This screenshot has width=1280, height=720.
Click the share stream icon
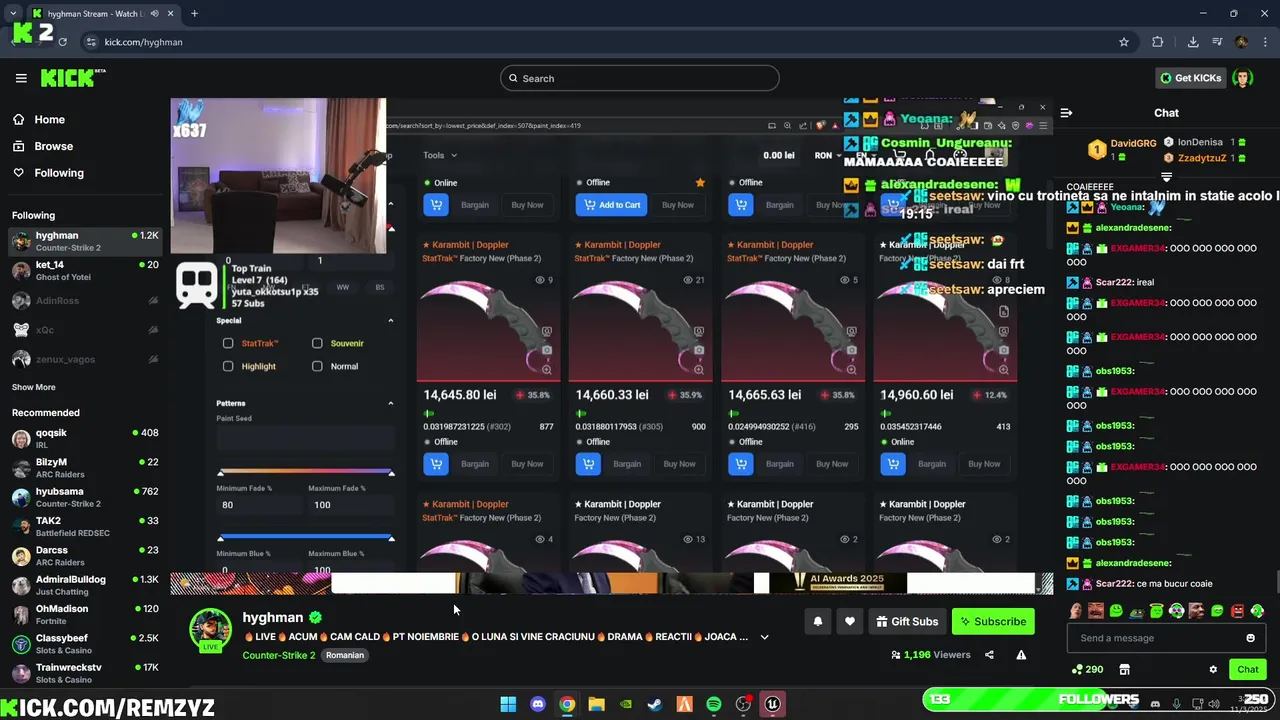click(x=989, y=655)
